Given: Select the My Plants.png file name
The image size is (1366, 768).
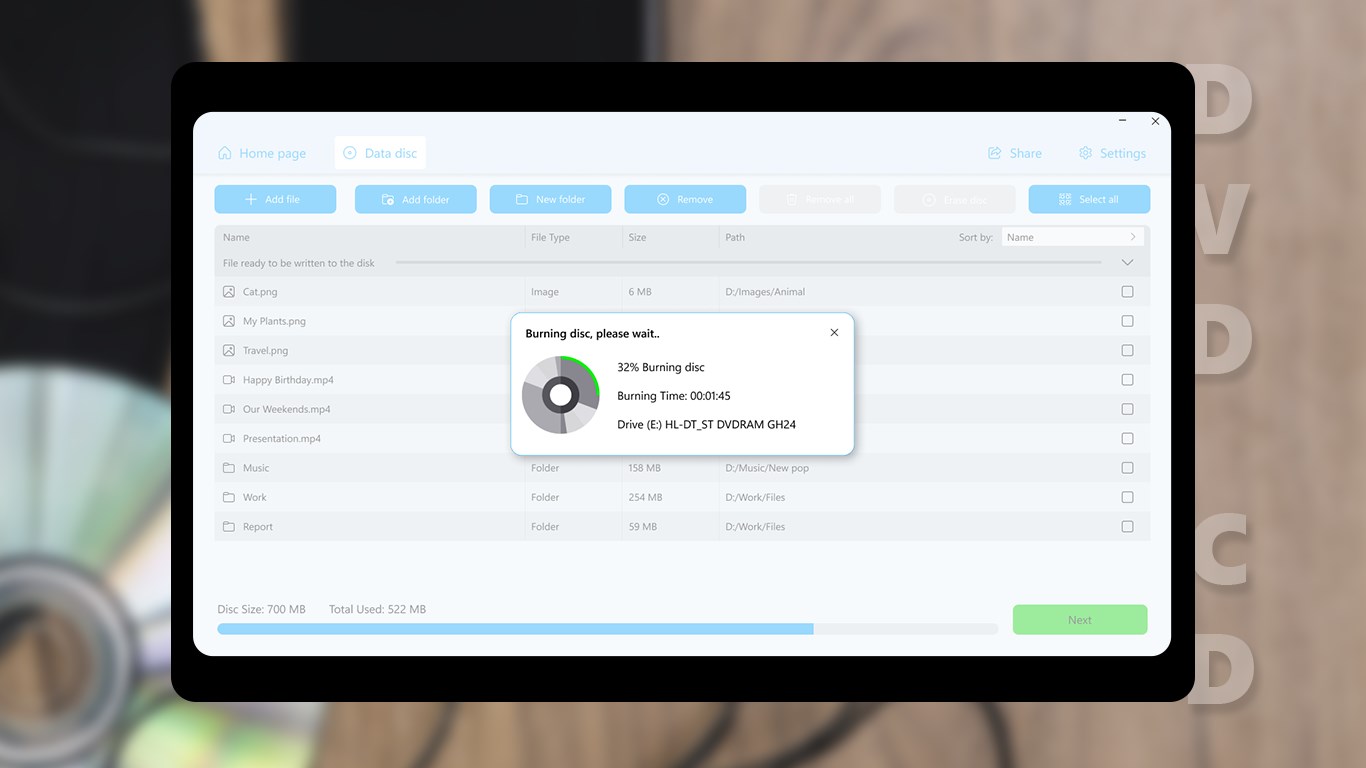Looking at the screenshot, I should click(274, 321).
